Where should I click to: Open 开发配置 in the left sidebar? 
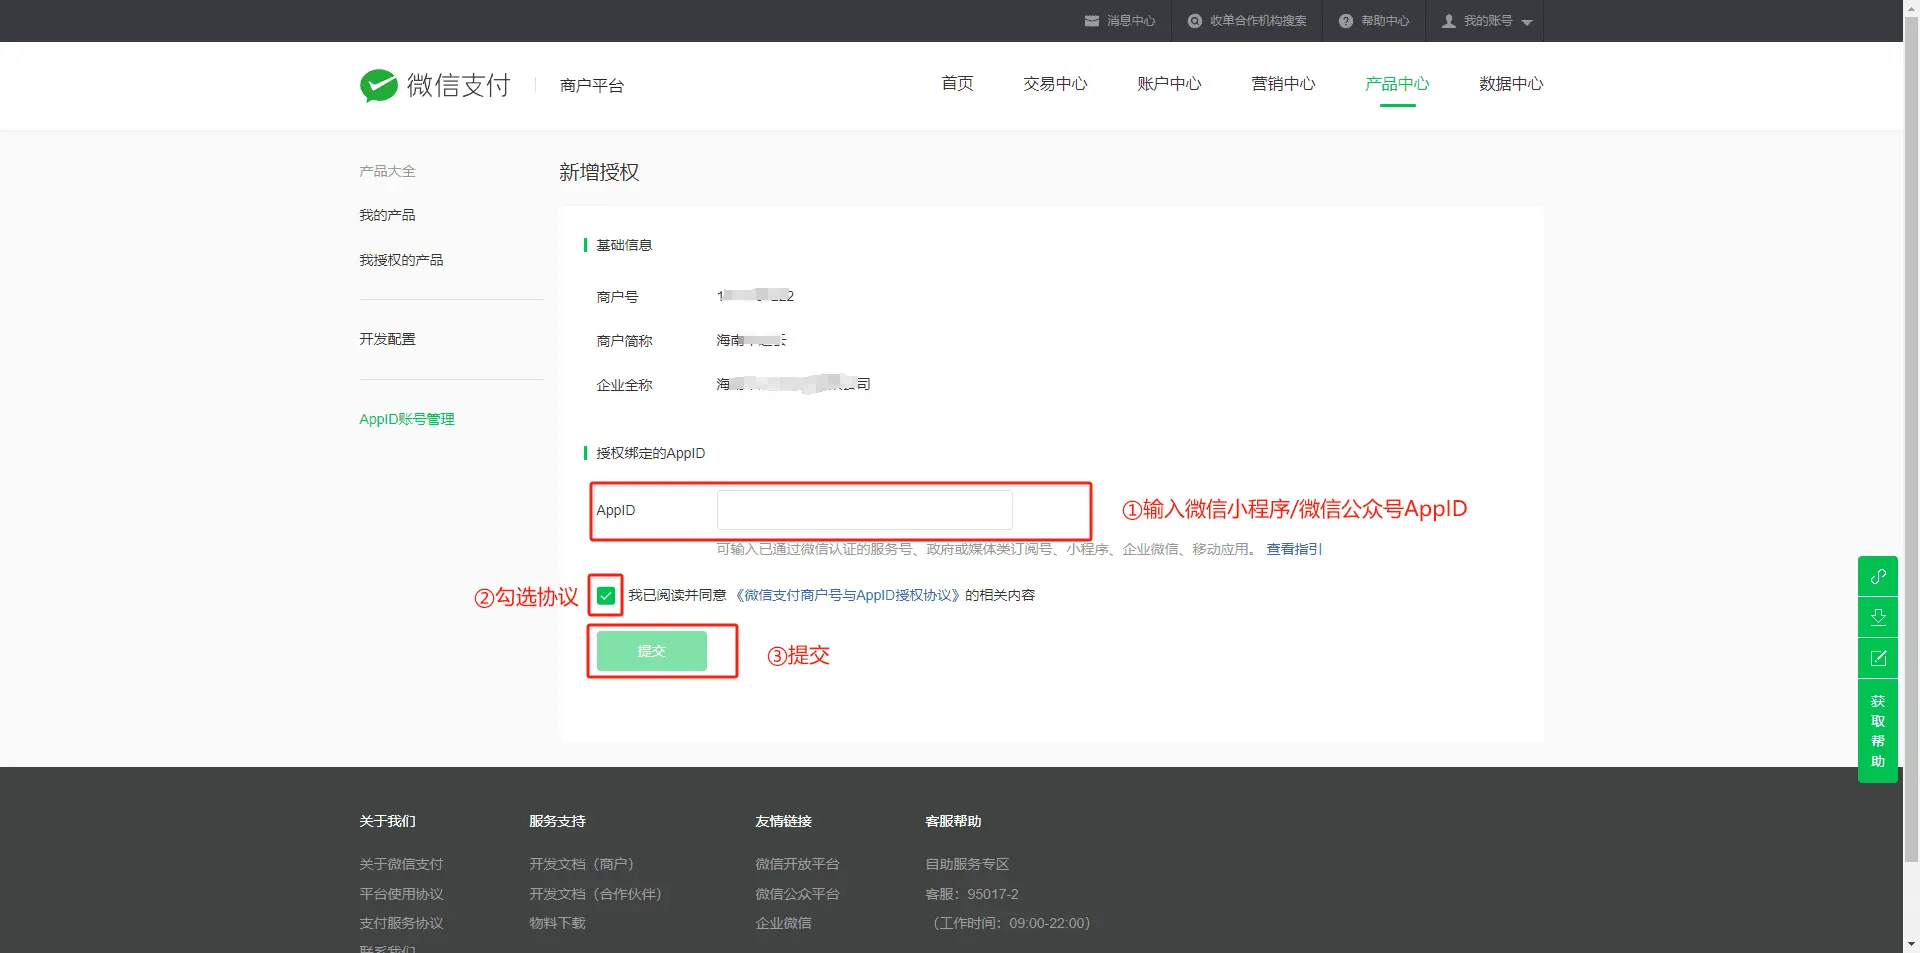pos(387,339)
